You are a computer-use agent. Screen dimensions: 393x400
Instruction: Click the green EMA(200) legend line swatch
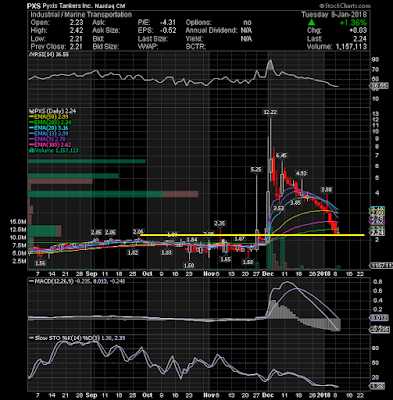31,122
